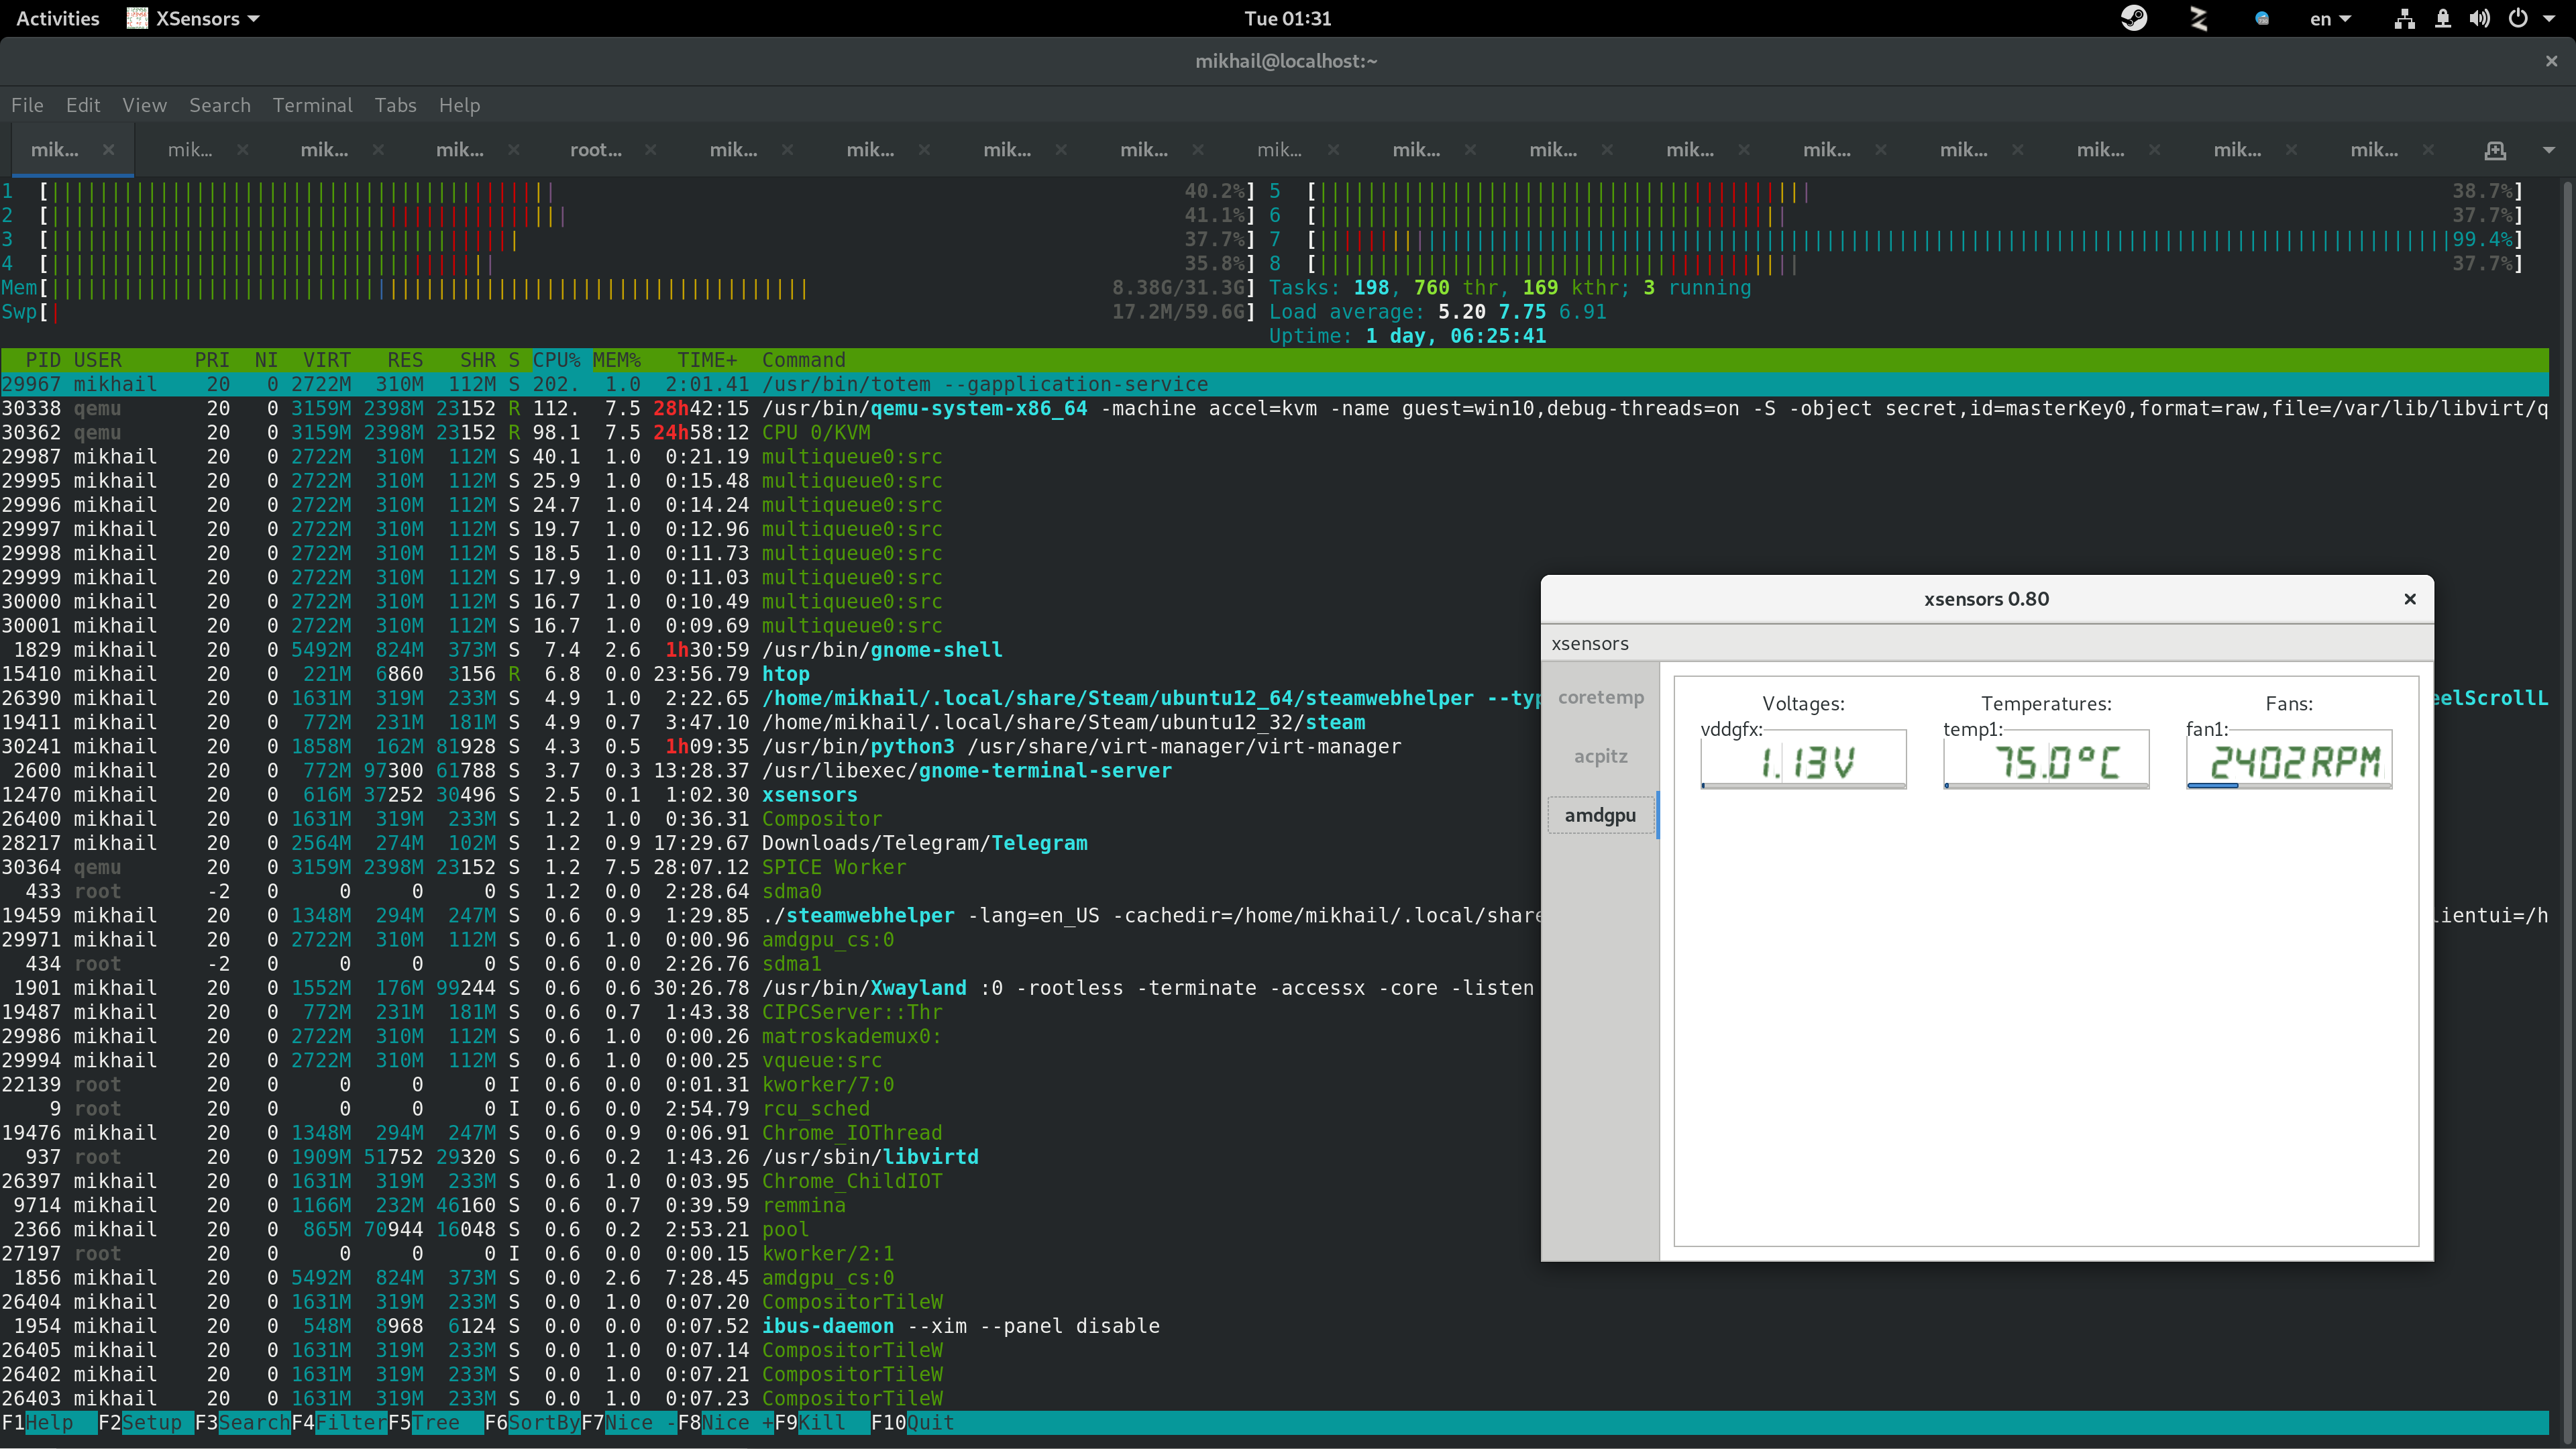Image resolution: width=2576 pixels, height=1449 pixels.
Task: Switch to the coretemp sensor tab
Action: [1600, 697]
